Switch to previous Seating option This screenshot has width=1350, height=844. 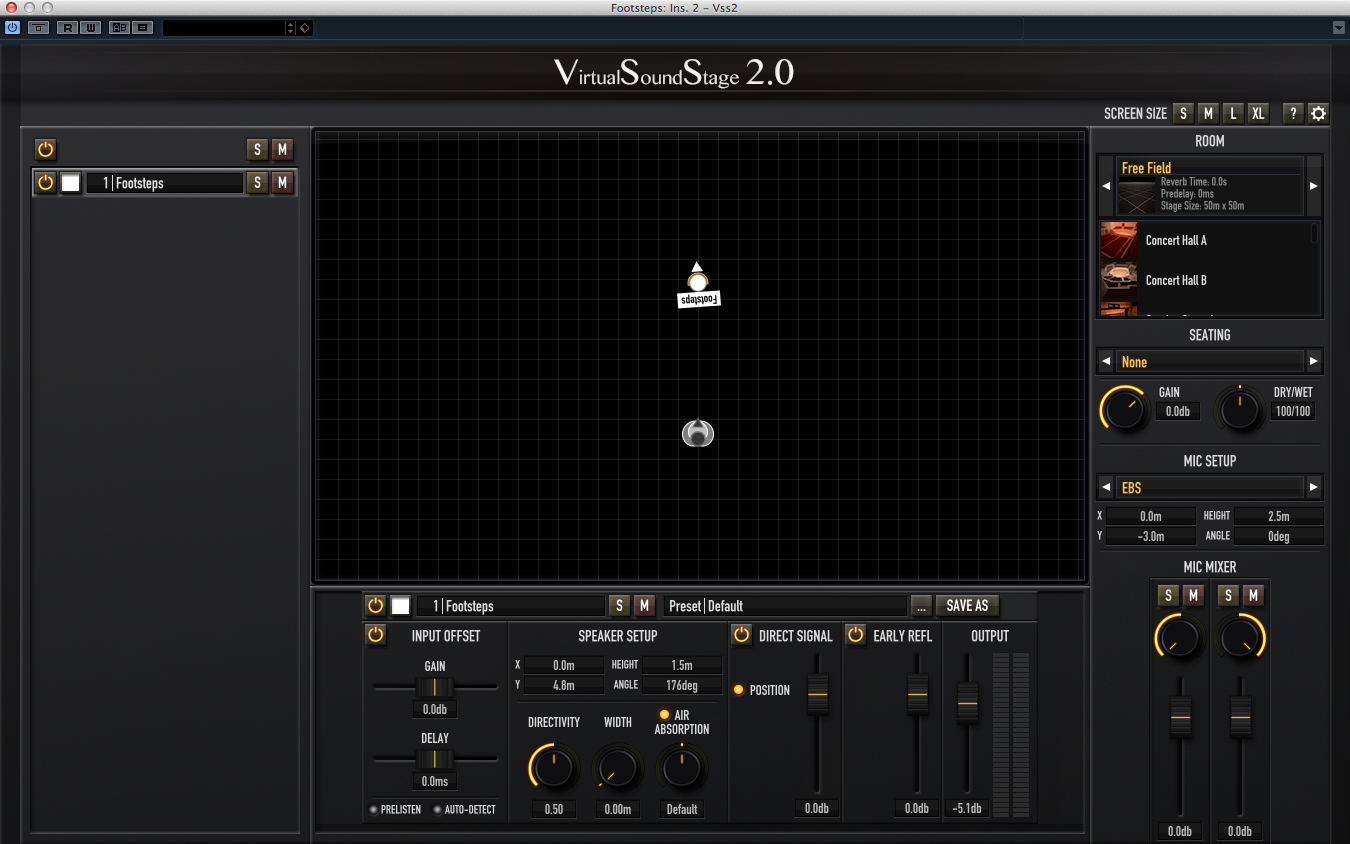[1106, 362]
